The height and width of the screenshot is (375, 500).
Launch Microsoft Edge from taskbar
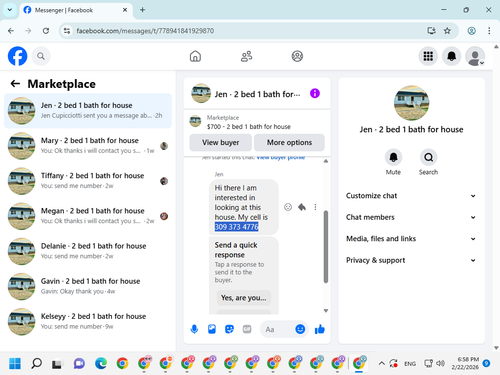[x=101, y=363]
